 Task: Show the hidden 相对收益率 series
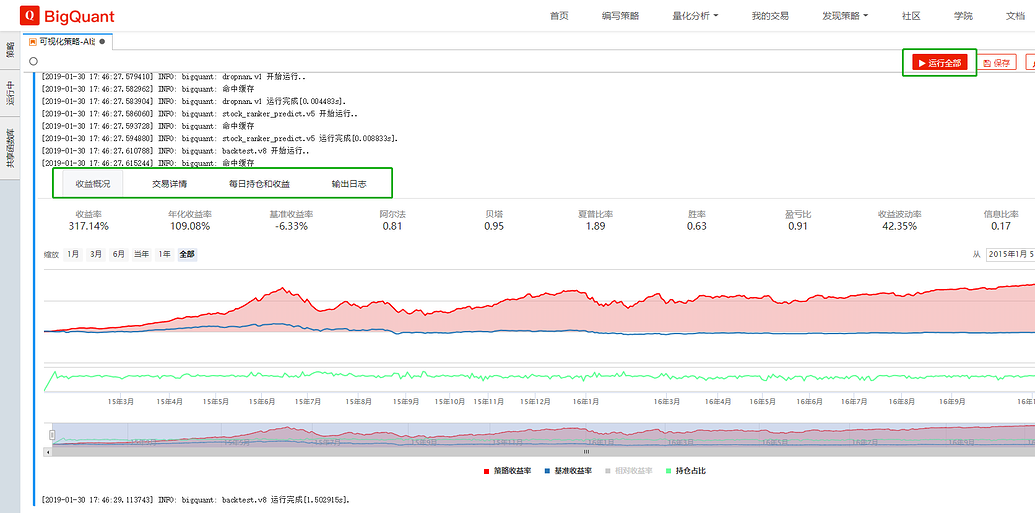[x=629, y=471]
